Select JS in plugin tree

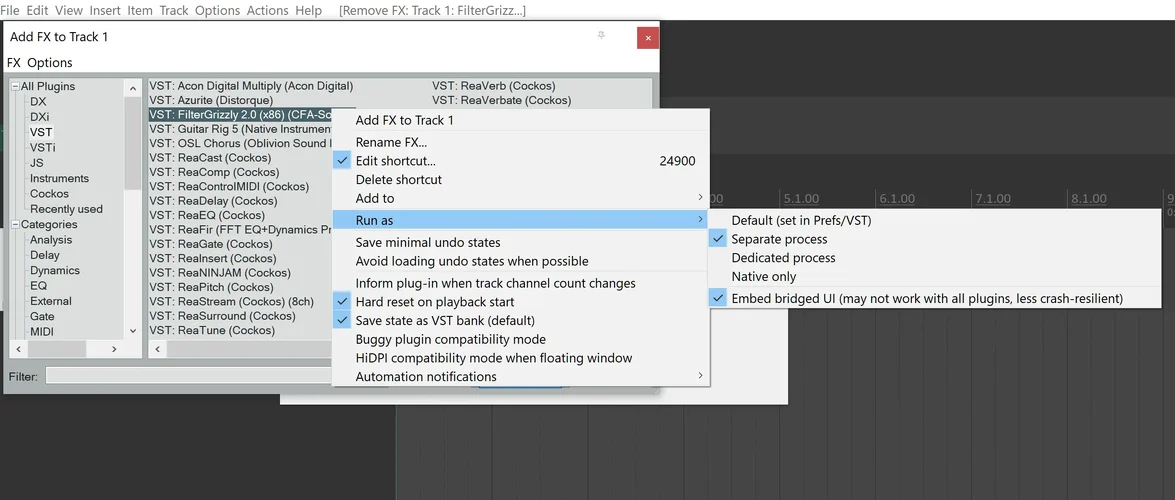point(37,163)
